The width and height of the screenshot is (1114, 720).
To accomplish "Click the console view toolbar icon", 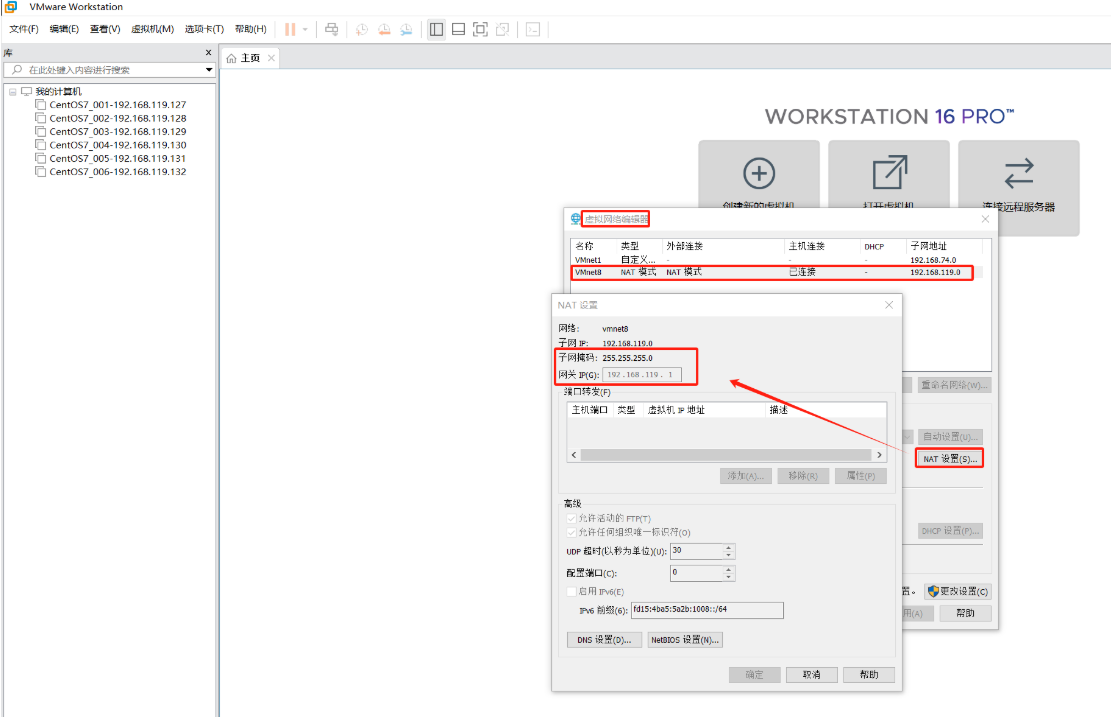I will pos(533,29).
